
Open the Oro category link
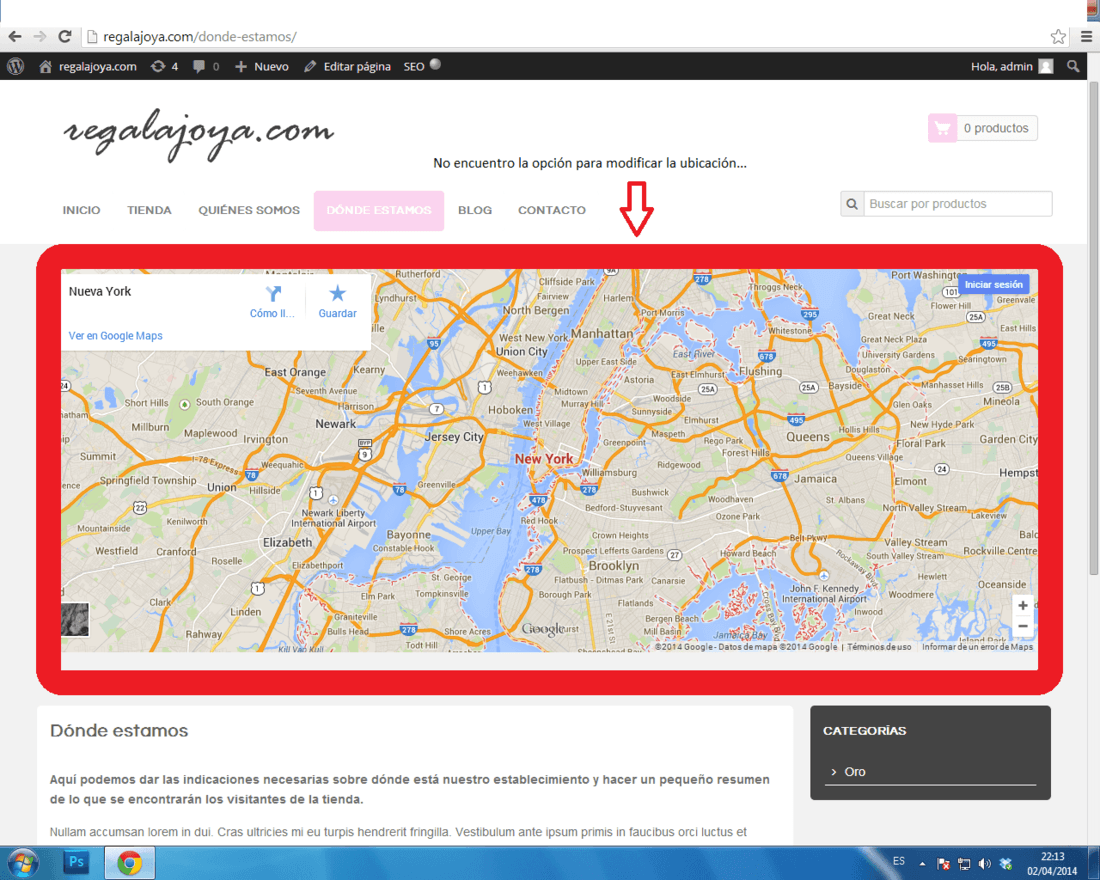coord(854,772)
